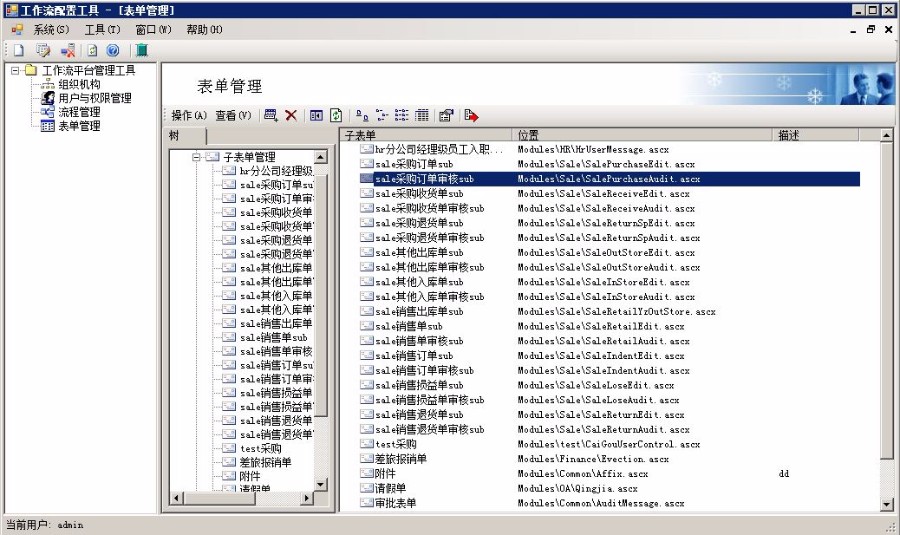Select 组织机构 in the navigation tree
The width and height of the screenshot is (900, 535).
click(x=79, y=84)
